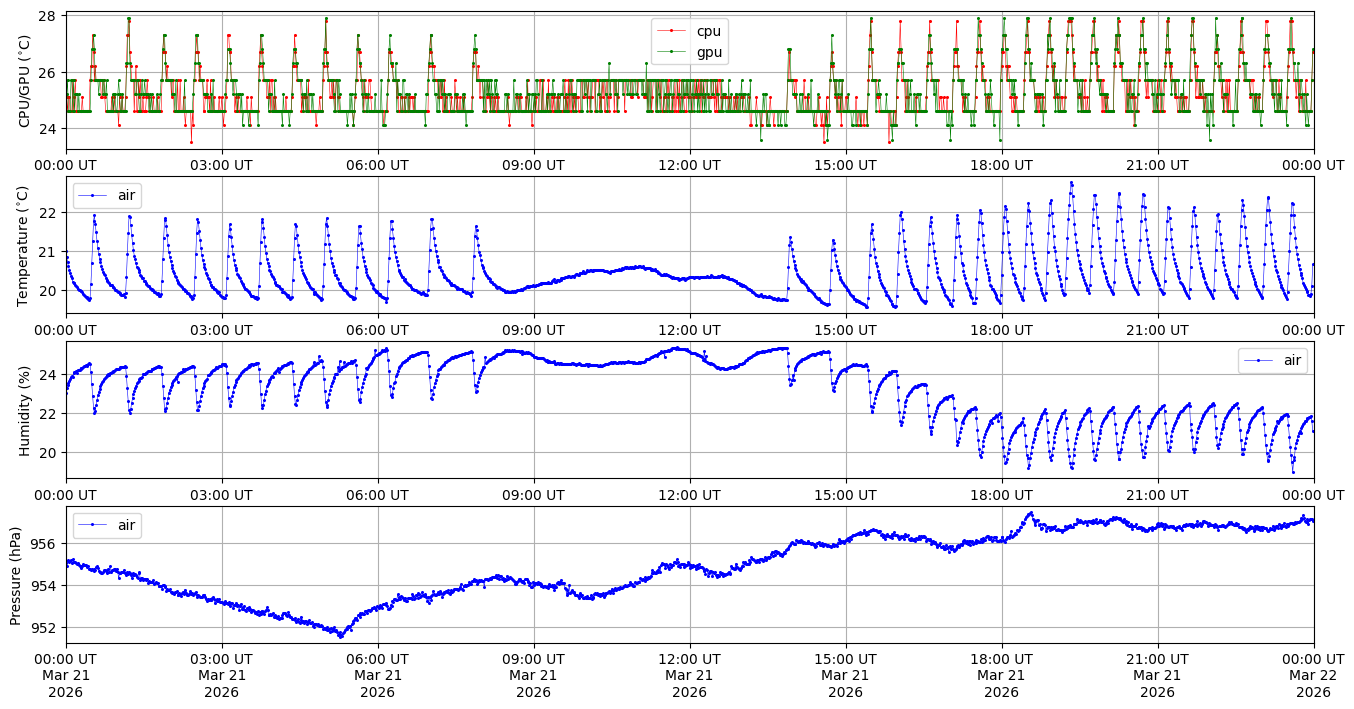Click the lowest point of the pressure curve
This screenshot has width=1354, height=709.
(x=340, y=636)
